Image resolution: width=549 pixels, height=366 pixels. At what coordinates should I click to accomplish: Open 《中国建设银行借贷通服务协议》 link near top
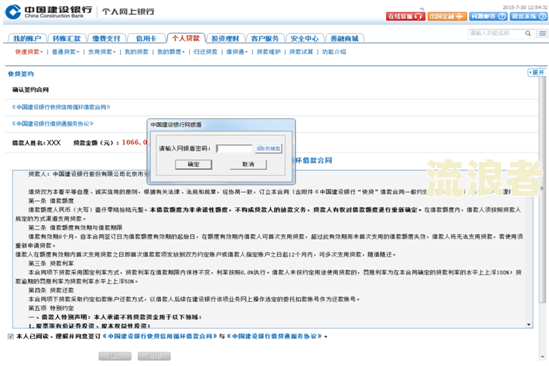click(53, 123)
